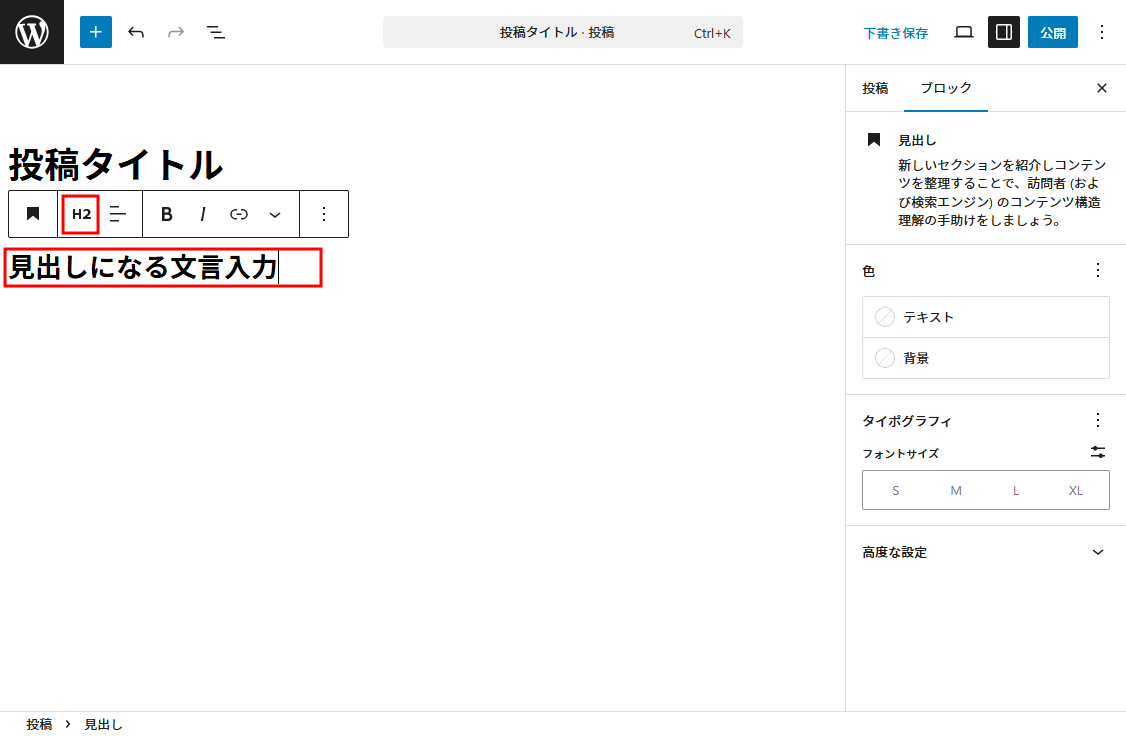Image resolution: width=1126 pixels, height=736 pixels.
Task: Open タイポグラフィ panel options menu
Action: (1097, 420)
